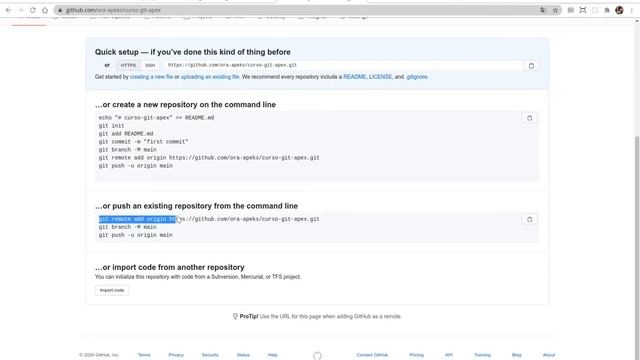Click the screenshot capture extension icon

[x=583, y=10]
